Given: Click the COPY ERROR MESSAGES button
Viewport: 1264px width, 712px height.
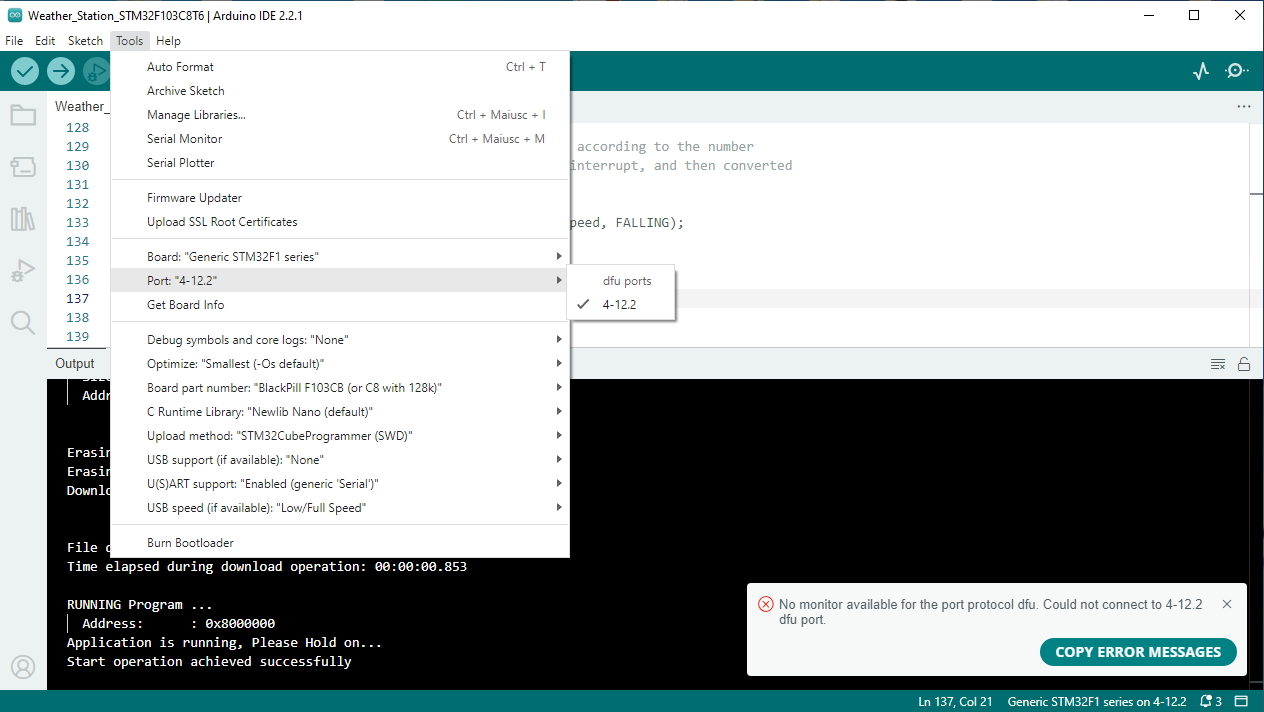Looking at the screenshot, I should 1138,651.
